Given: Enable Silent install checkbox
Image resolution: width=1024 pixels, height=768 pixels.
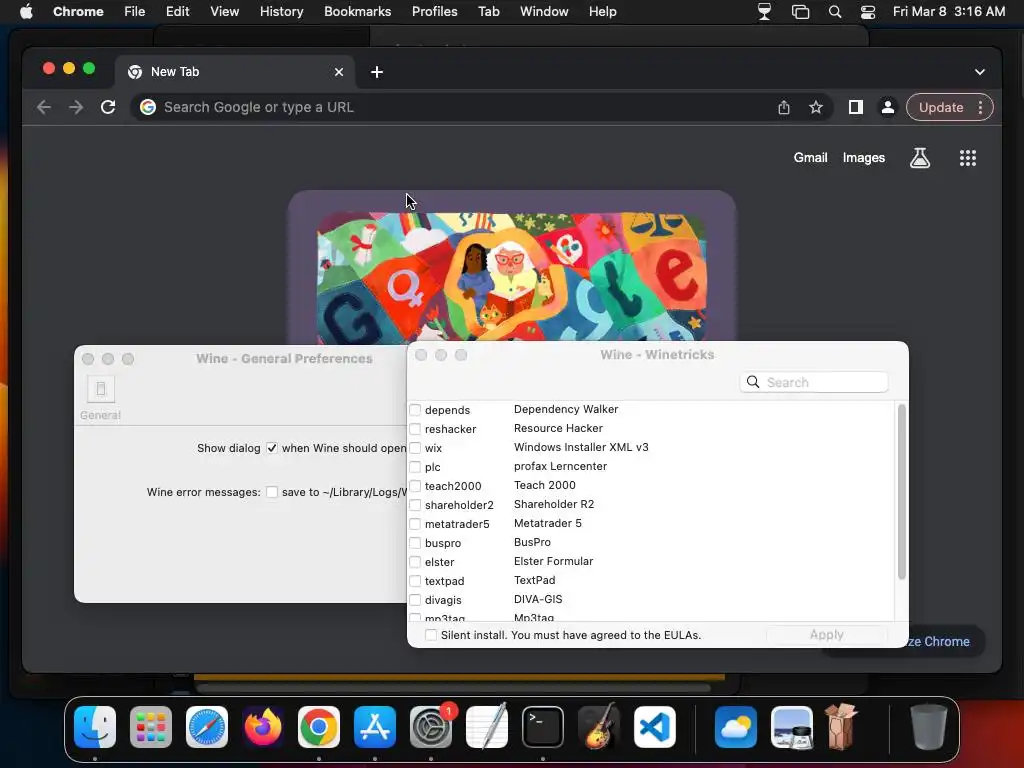Looking at the screenshot, I should [x=431, y=635].
